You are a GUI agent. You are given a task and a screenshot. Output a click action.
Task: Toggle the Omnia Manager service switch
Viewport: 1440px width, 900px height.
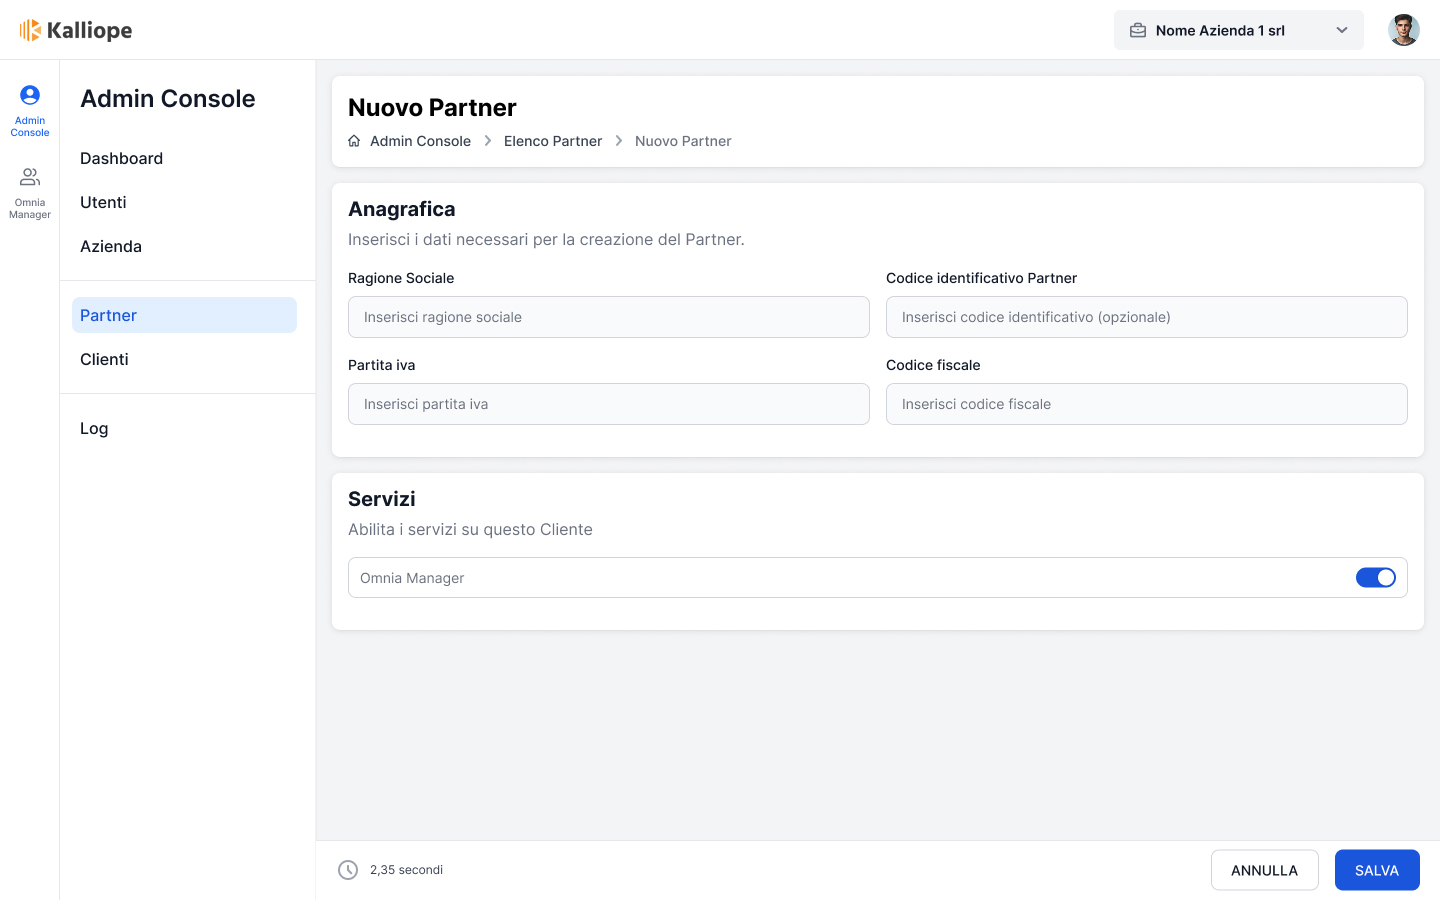coord(1375,578)
